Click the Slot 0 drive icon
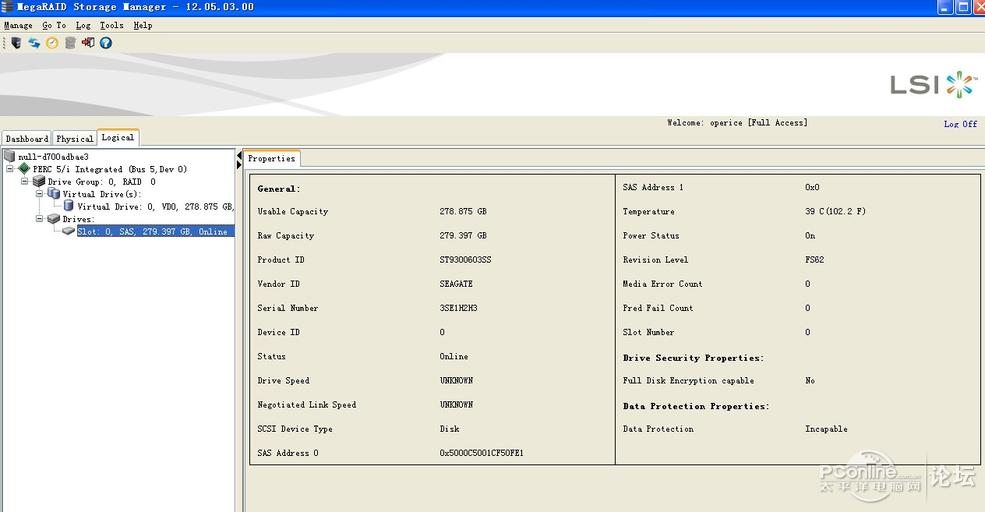The height and width of the screenshot is (512, 985). coord(68,231)
